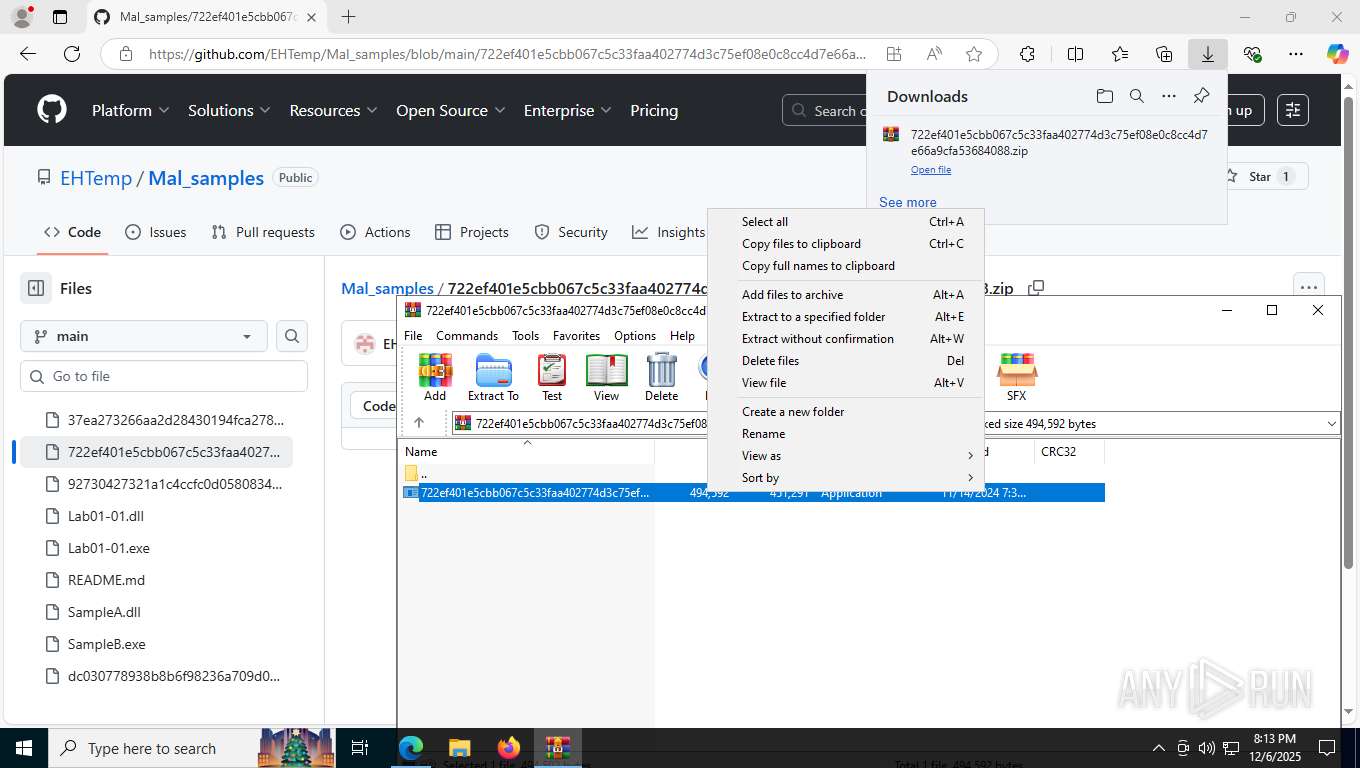Click the Extract To toolbar icon
1360x768 pixels.
[493, 377]
